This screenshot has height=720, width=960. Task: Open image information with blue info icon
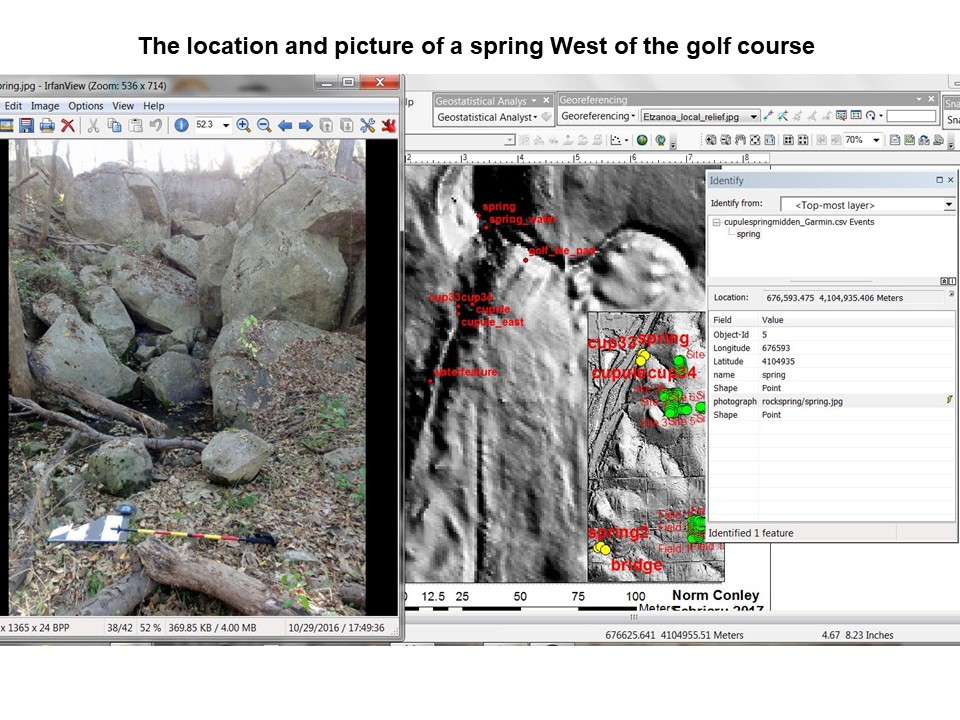[181, 125]
